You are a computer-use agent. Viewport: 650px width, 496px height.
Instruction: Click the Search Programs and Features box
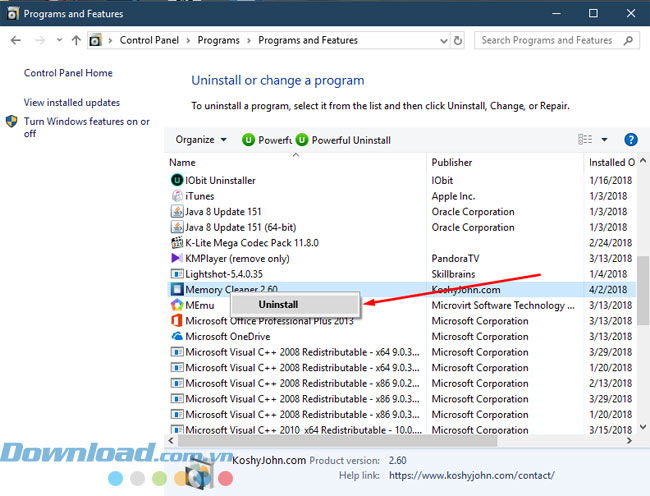pos(556,40)
